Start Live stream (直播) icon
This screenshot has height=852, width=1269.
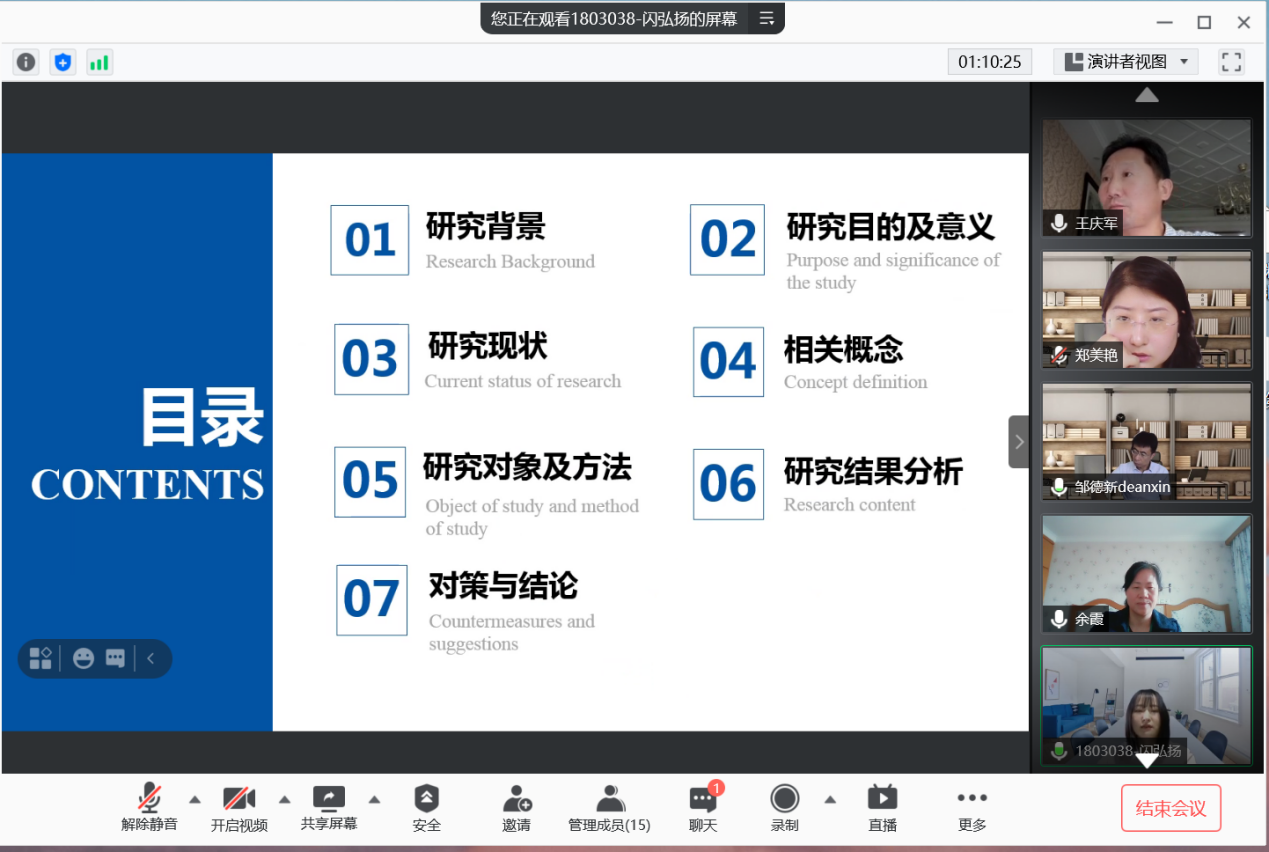[882, 807]
